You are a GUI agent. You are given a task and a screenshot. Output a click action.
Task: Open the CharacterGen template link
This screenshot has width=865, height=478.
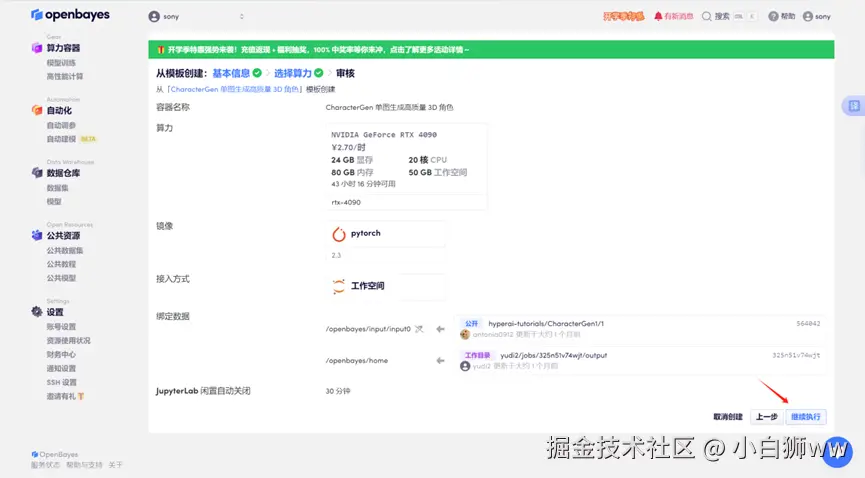point(234,89)
